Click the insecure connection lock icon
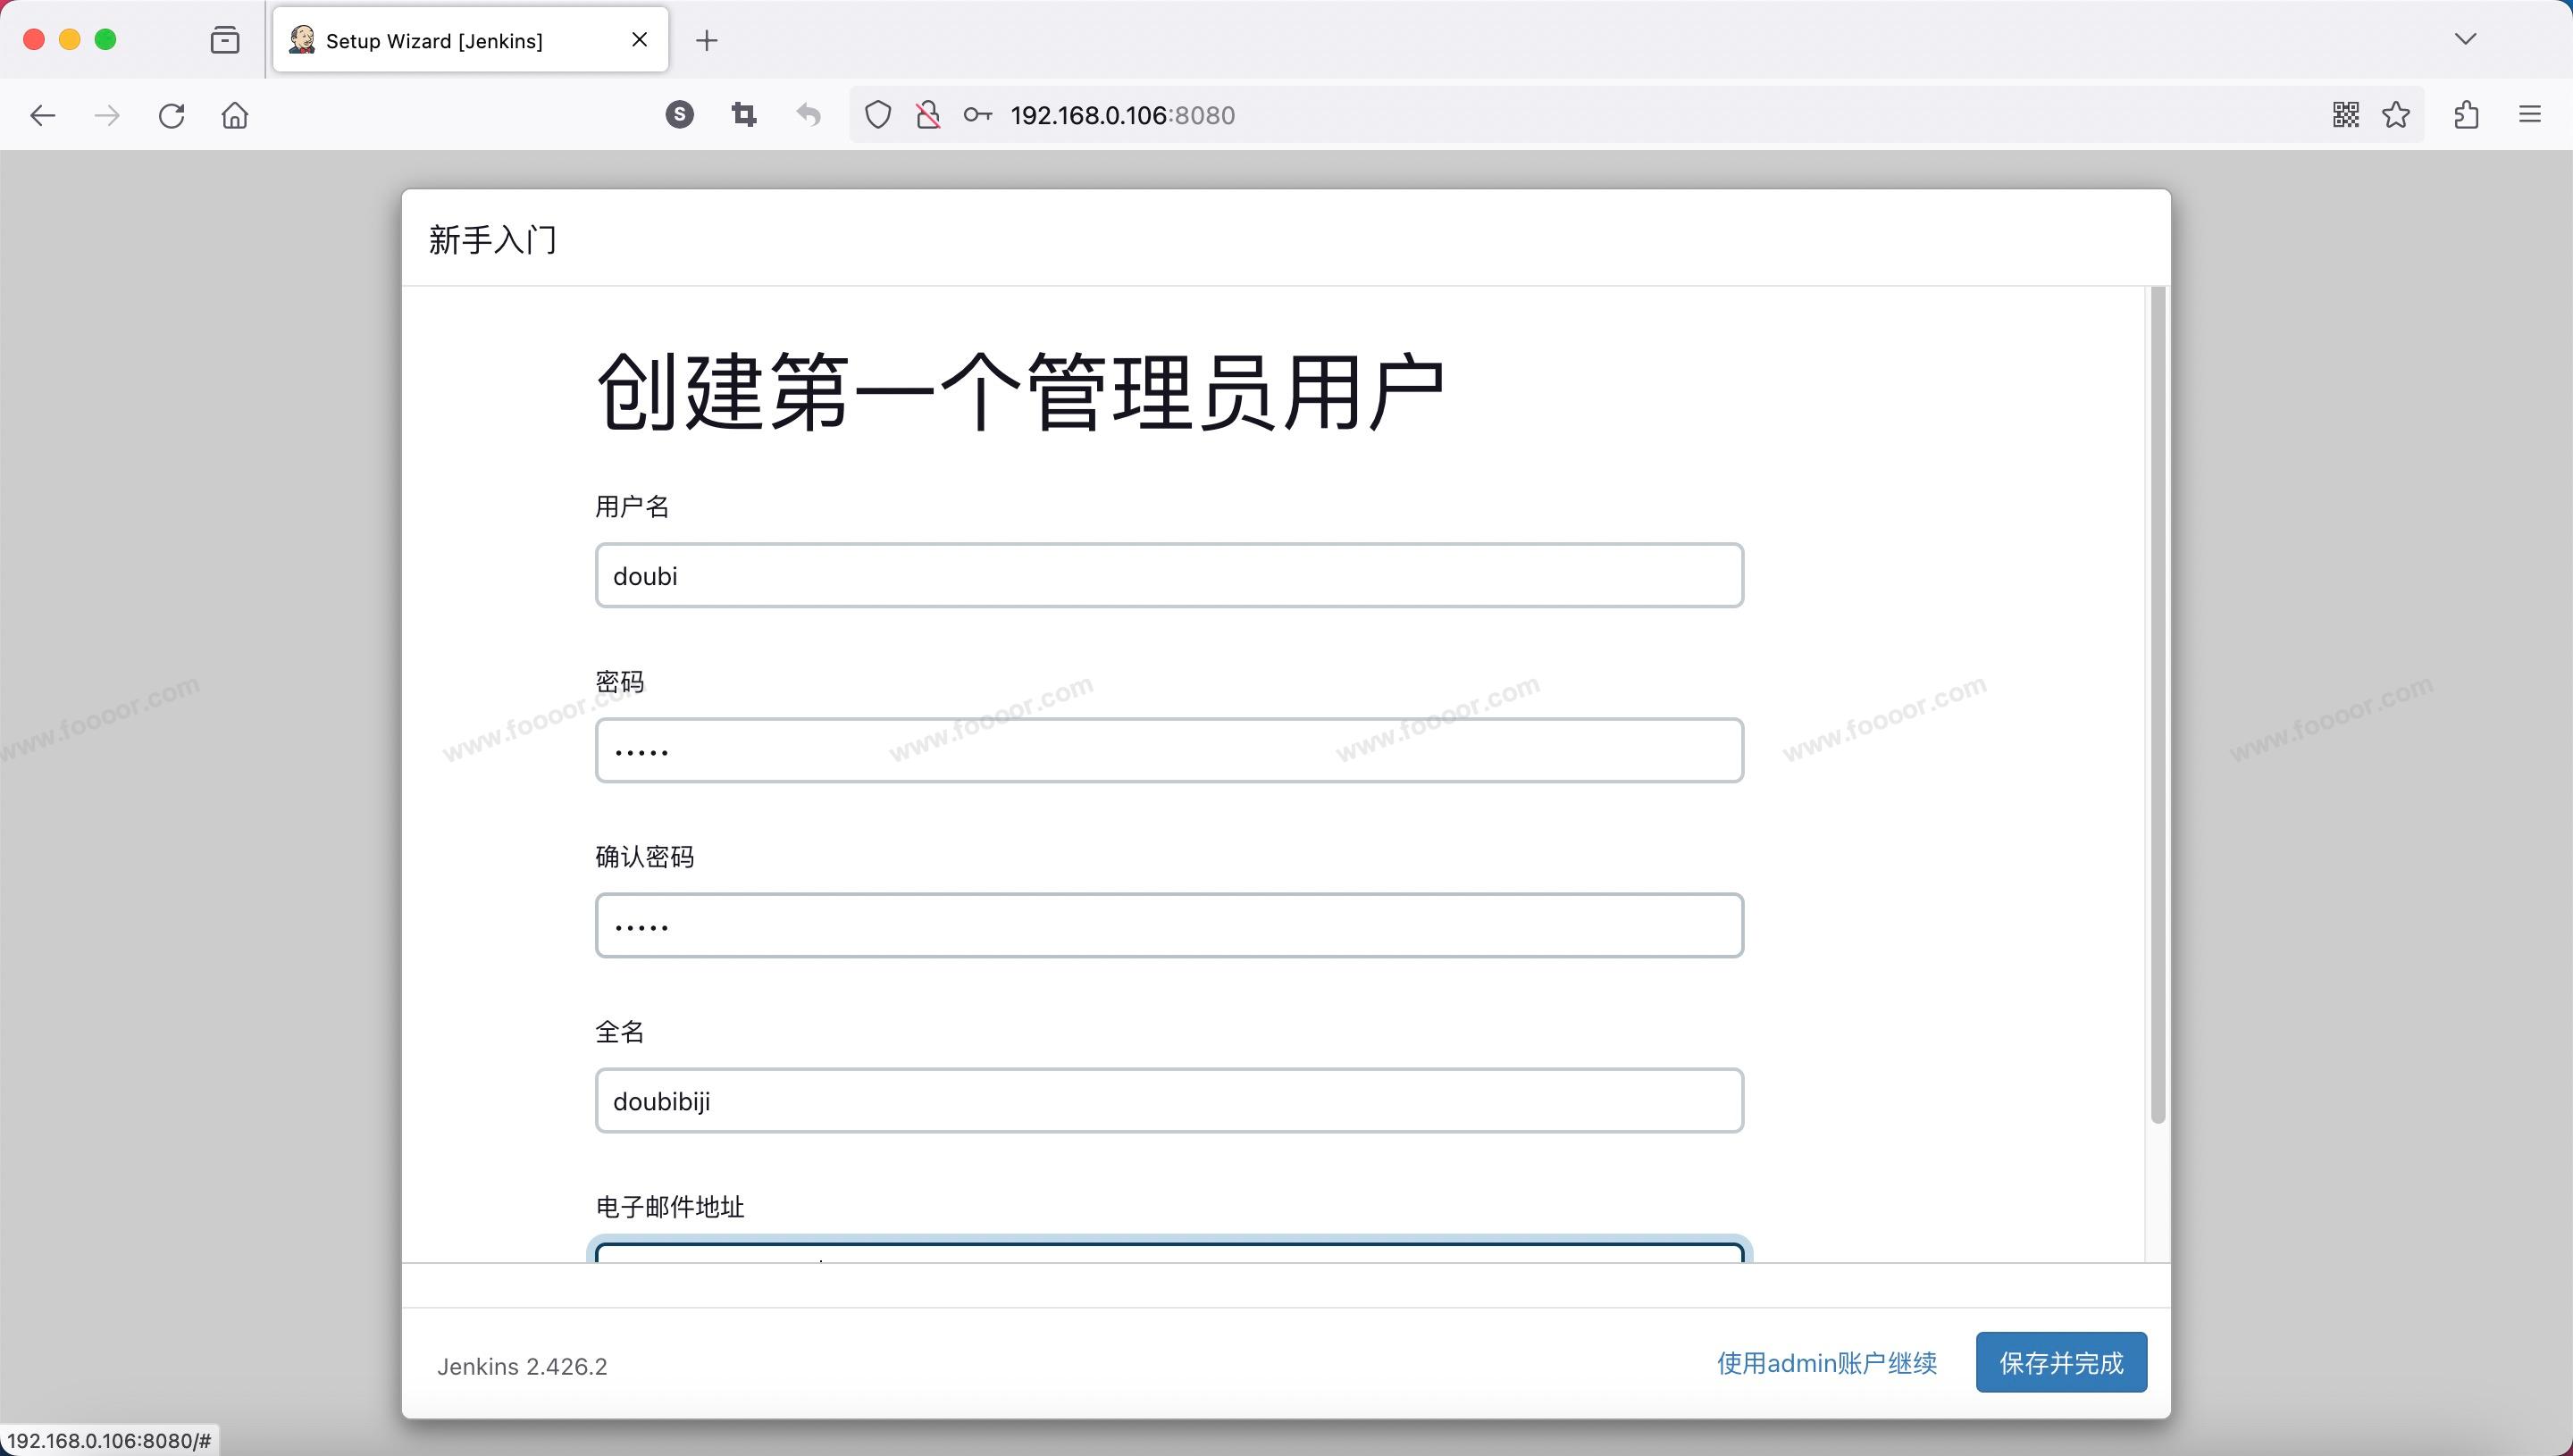The height and width of the screenshot is (1456, 2573). (928, 115)
